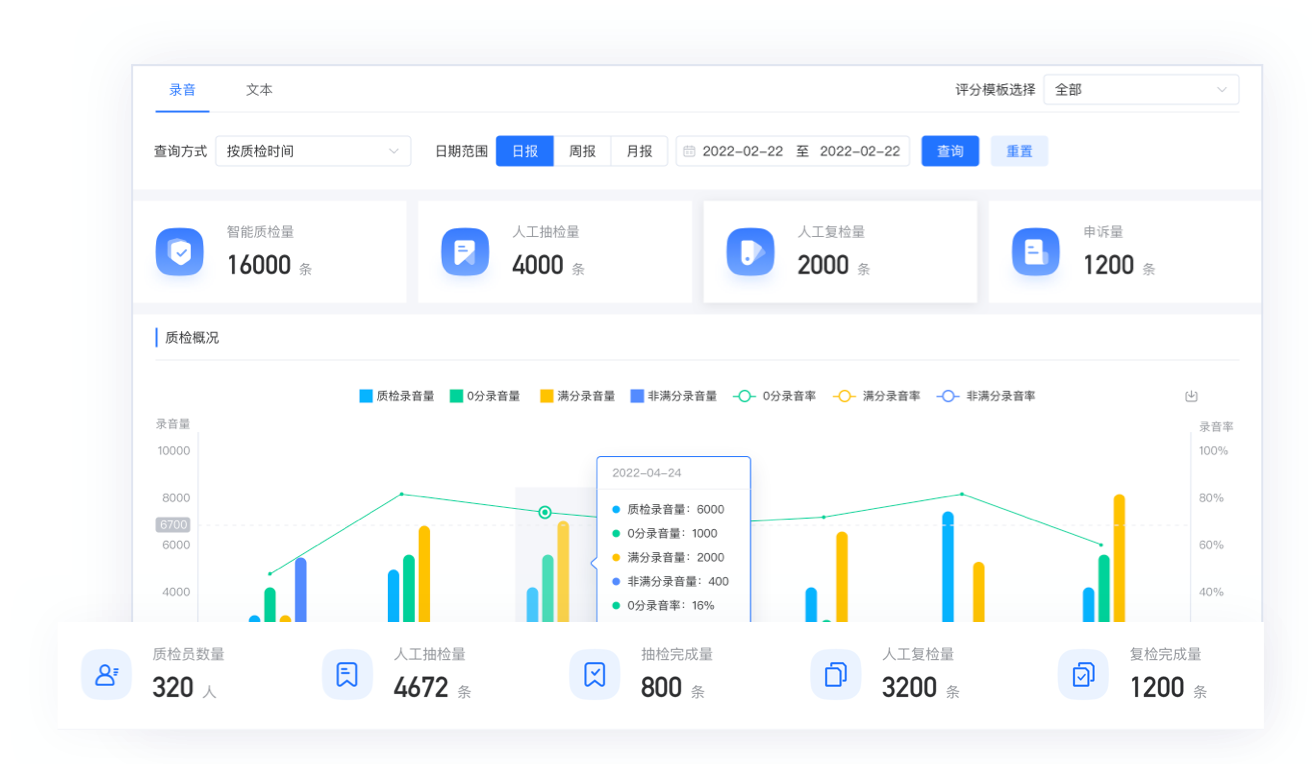Image resolution: width=1312 pixels, height=764 pixels.
Task: Switch to the 文本 tab
Action: coord(259,90)
